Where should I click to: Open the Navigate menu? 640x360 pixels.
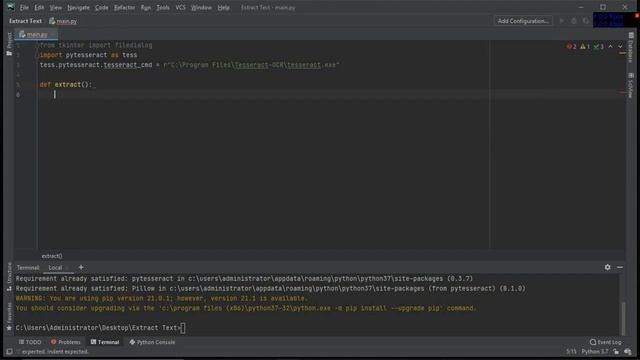pyautogui.click(x=78, y=7)
